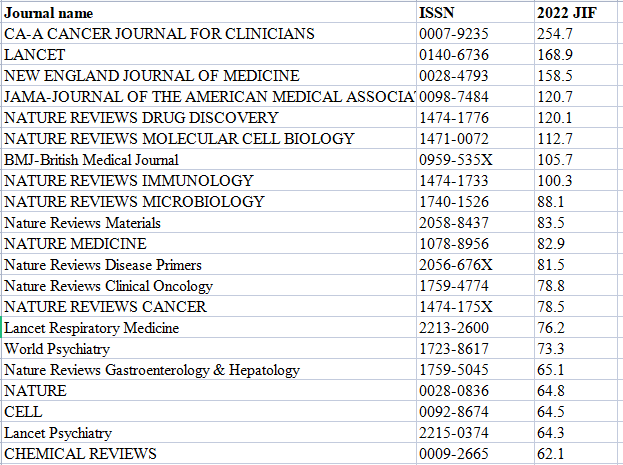Click the World Psychiatry cell

tap(209, 349)
